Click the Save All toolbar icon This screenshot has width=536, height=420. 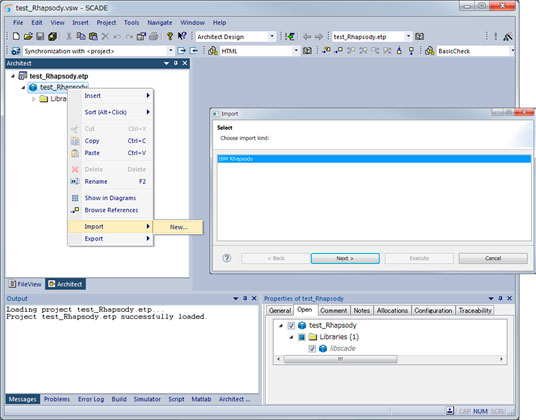pyautogui.click(x=52, y=36)
